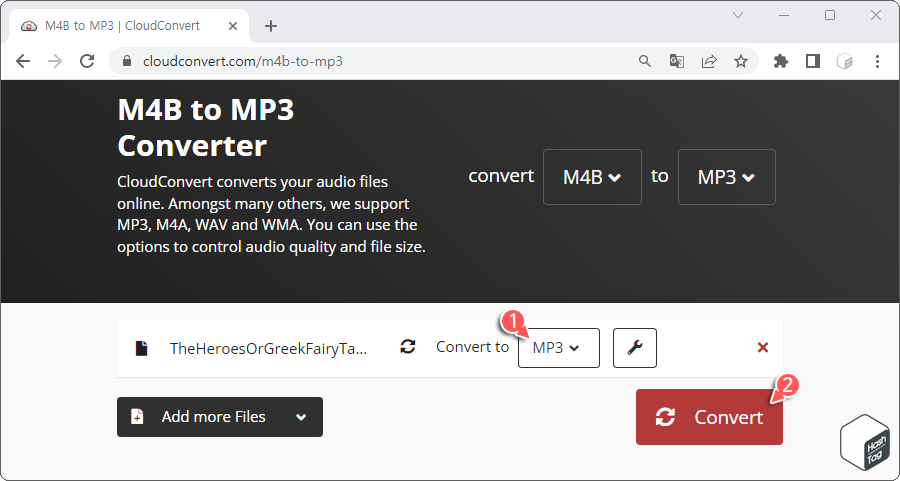The image size is (900, 481).
Task: Select the M4B to MP3 CloudConvert tab
Action: tap(129, 26)
